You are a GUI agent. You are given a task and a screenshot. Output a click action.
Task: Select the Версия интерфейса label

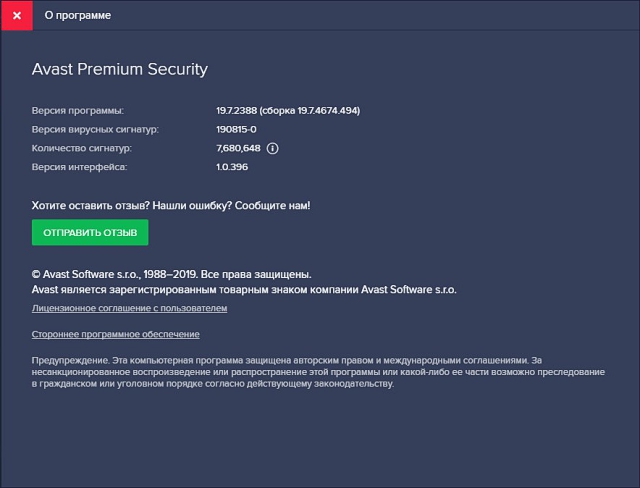pyautogui.click(x=79, y=167)
